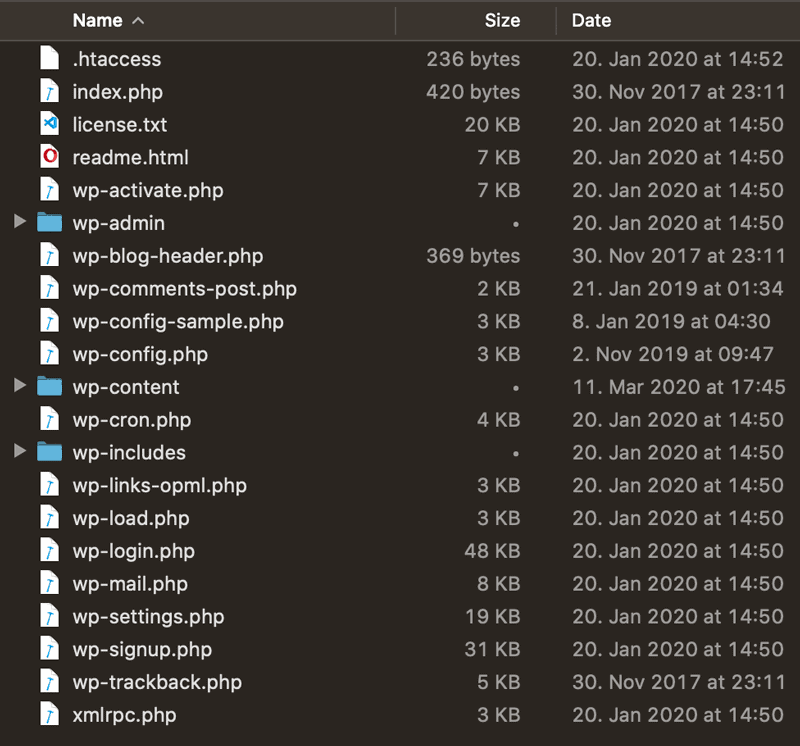Expand the wp-admin folder disclosure triangle

[x=20, y=223]
